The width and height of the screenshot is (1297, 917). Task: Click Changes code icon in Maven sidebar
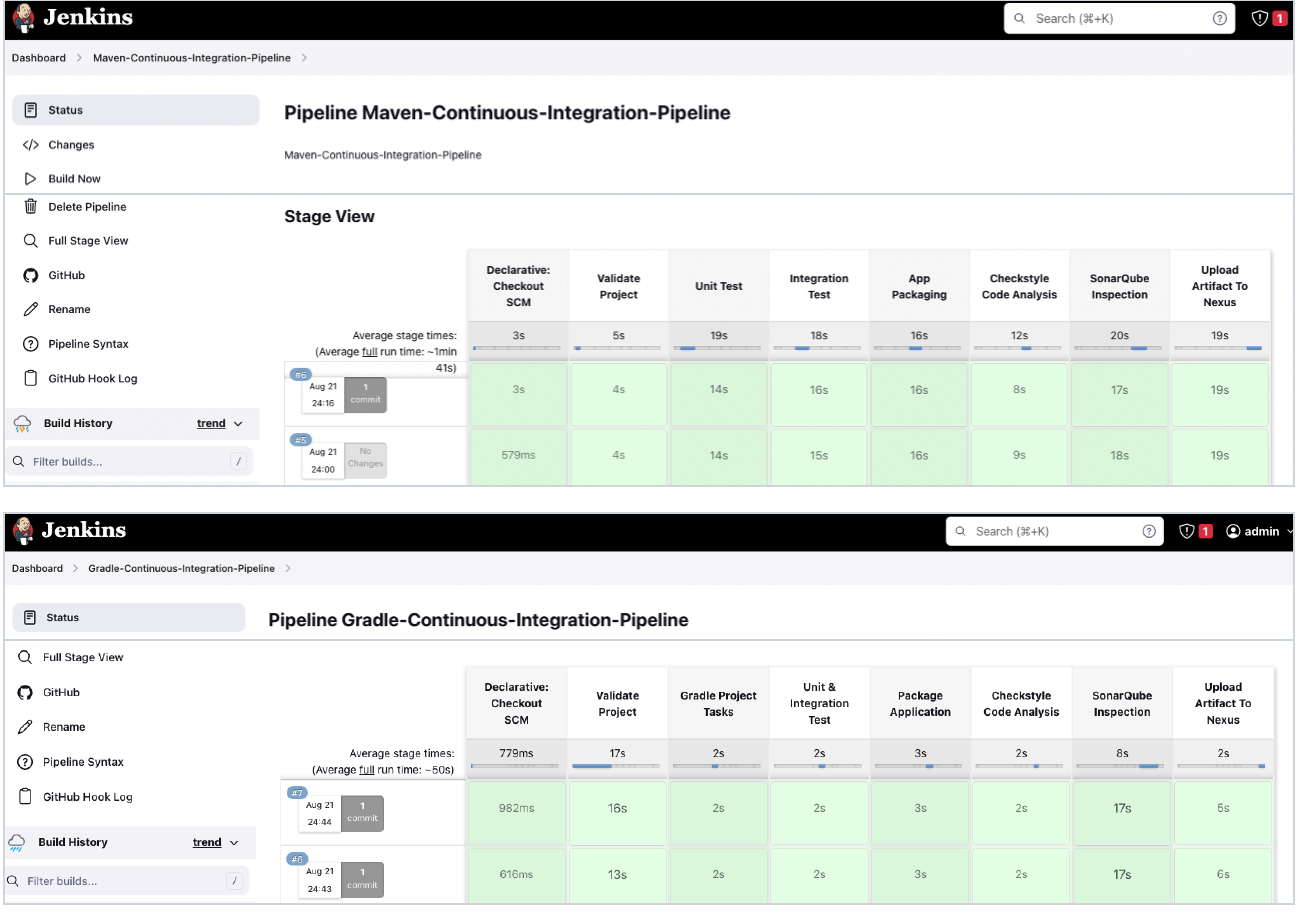(30, 145)
